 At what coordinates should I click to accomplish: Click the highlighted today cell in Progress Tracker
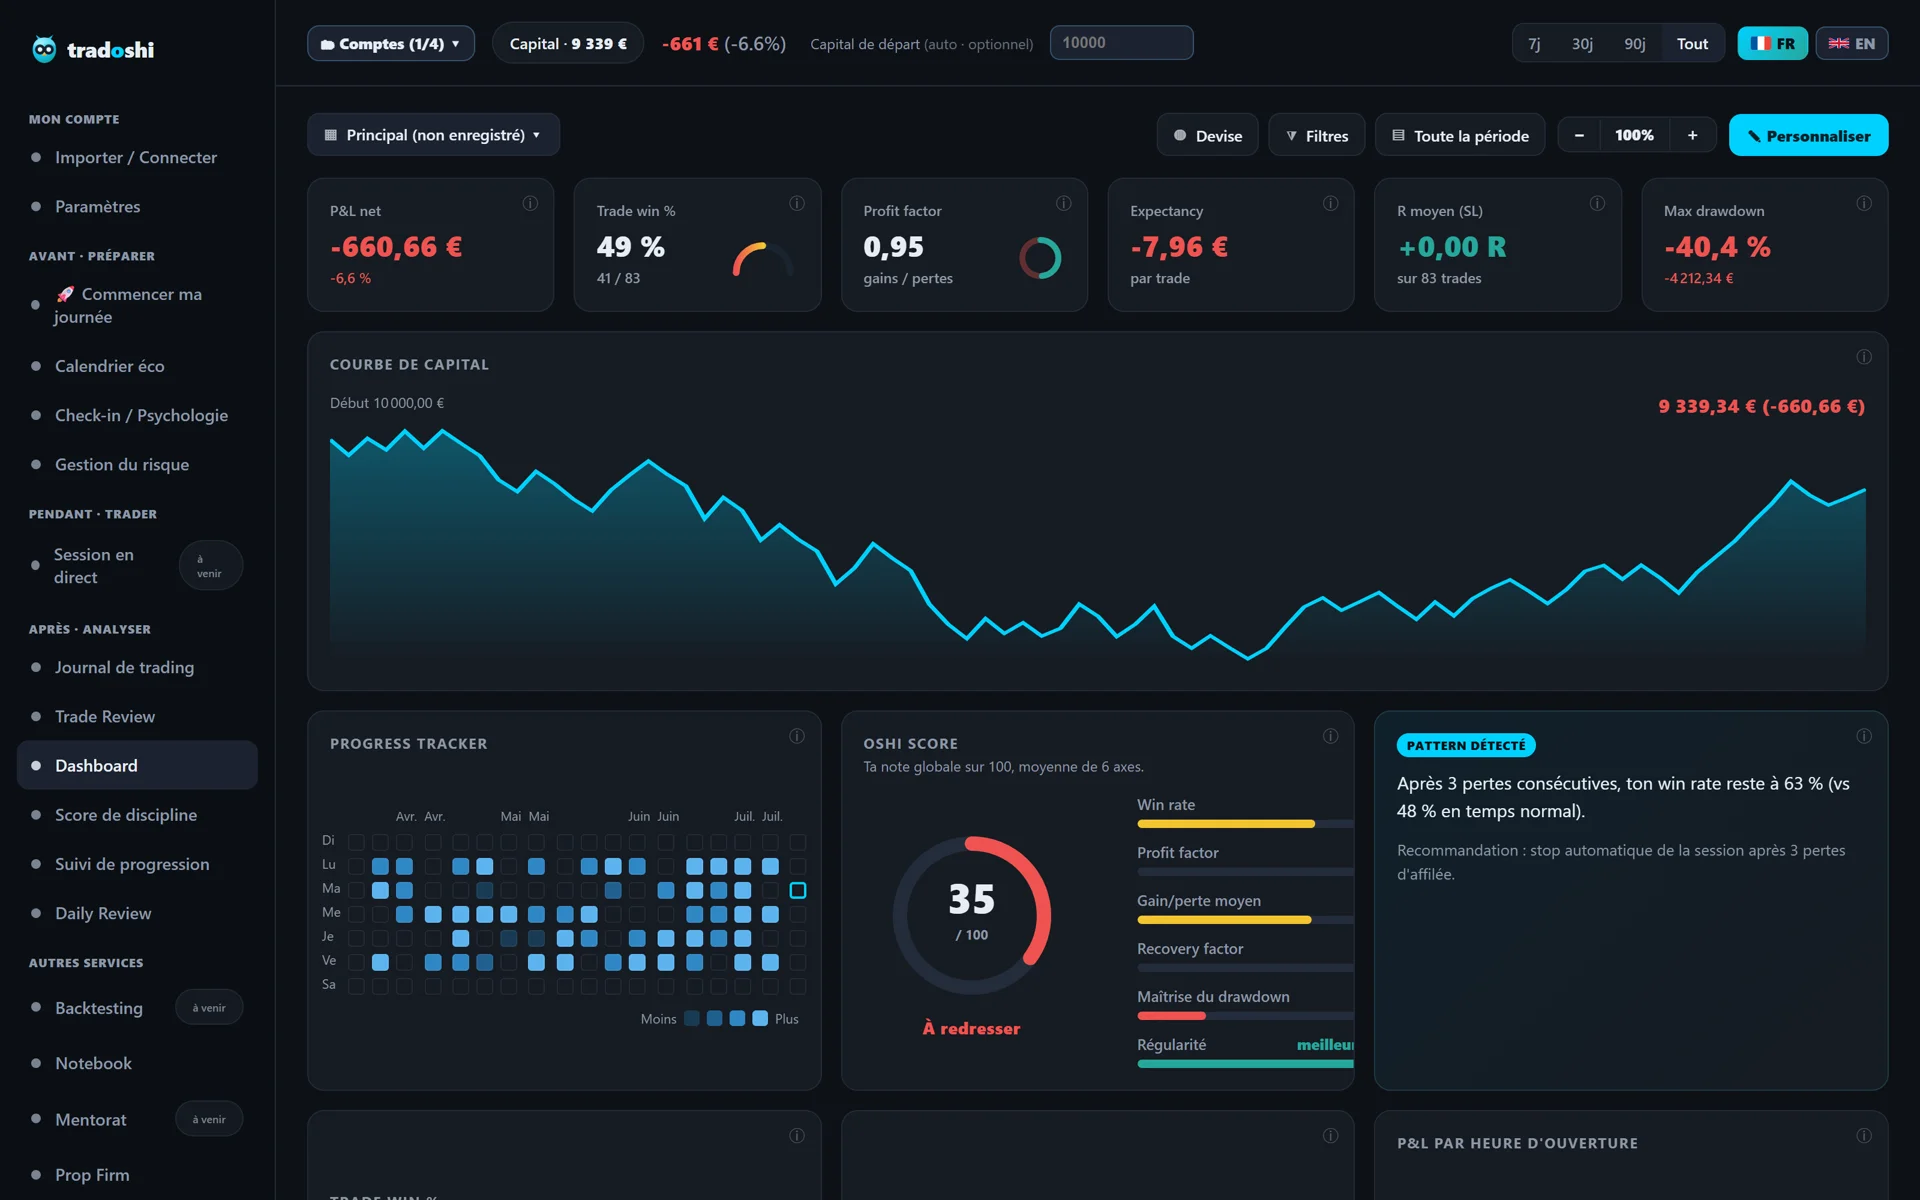click(x=798, y=890)
